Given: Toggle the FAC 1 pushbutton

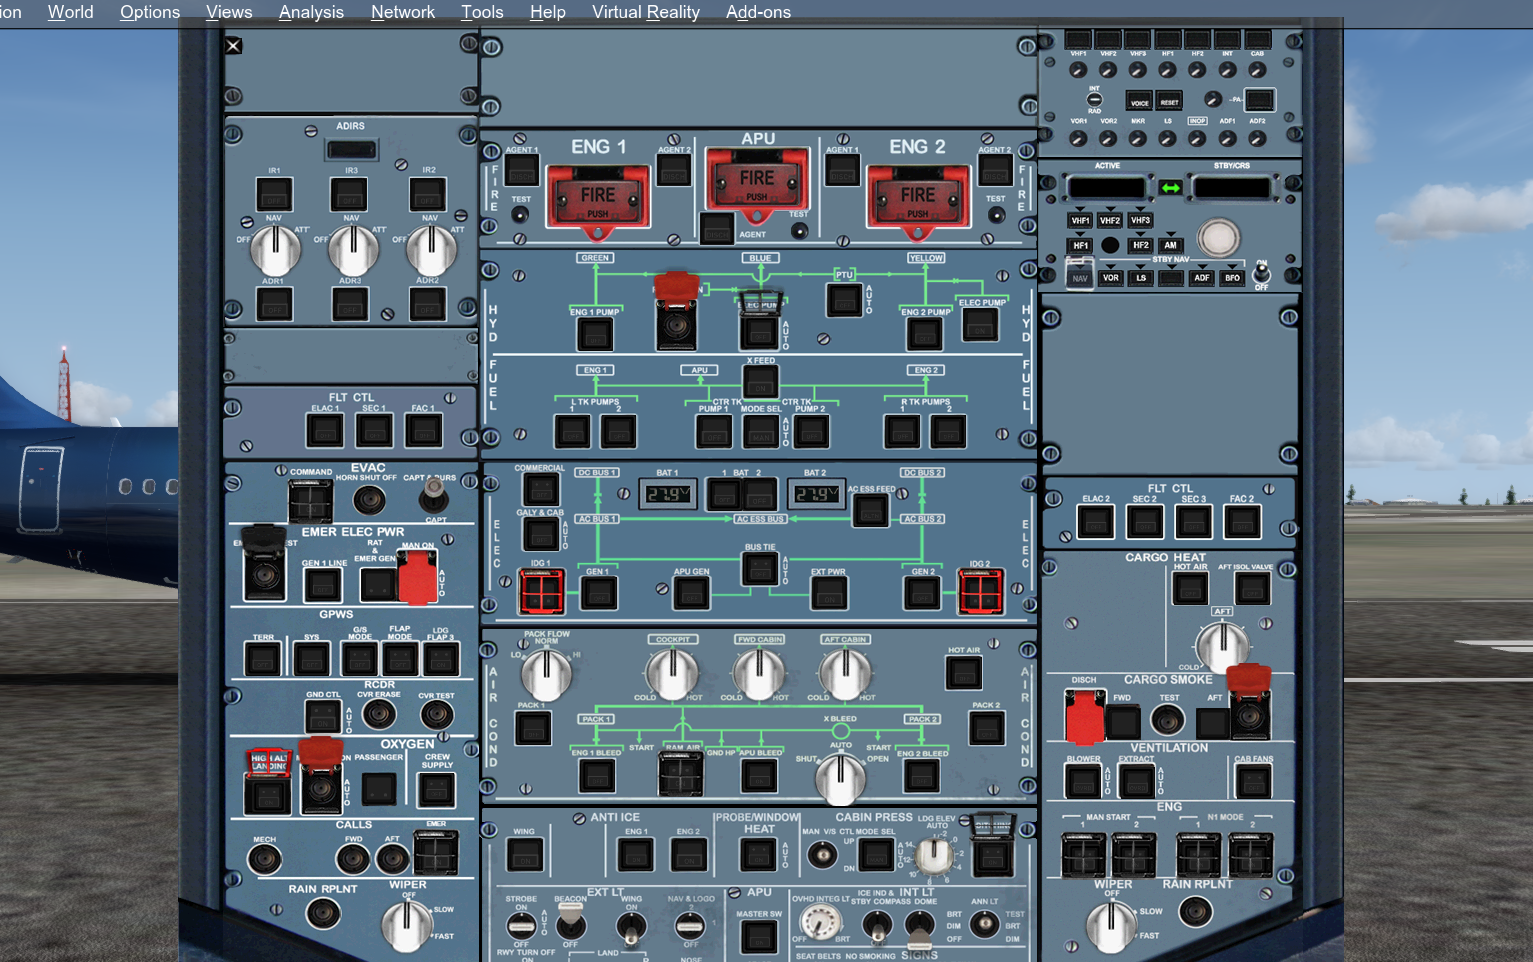Looking at the screenshot, I should (x=424, y=431).
